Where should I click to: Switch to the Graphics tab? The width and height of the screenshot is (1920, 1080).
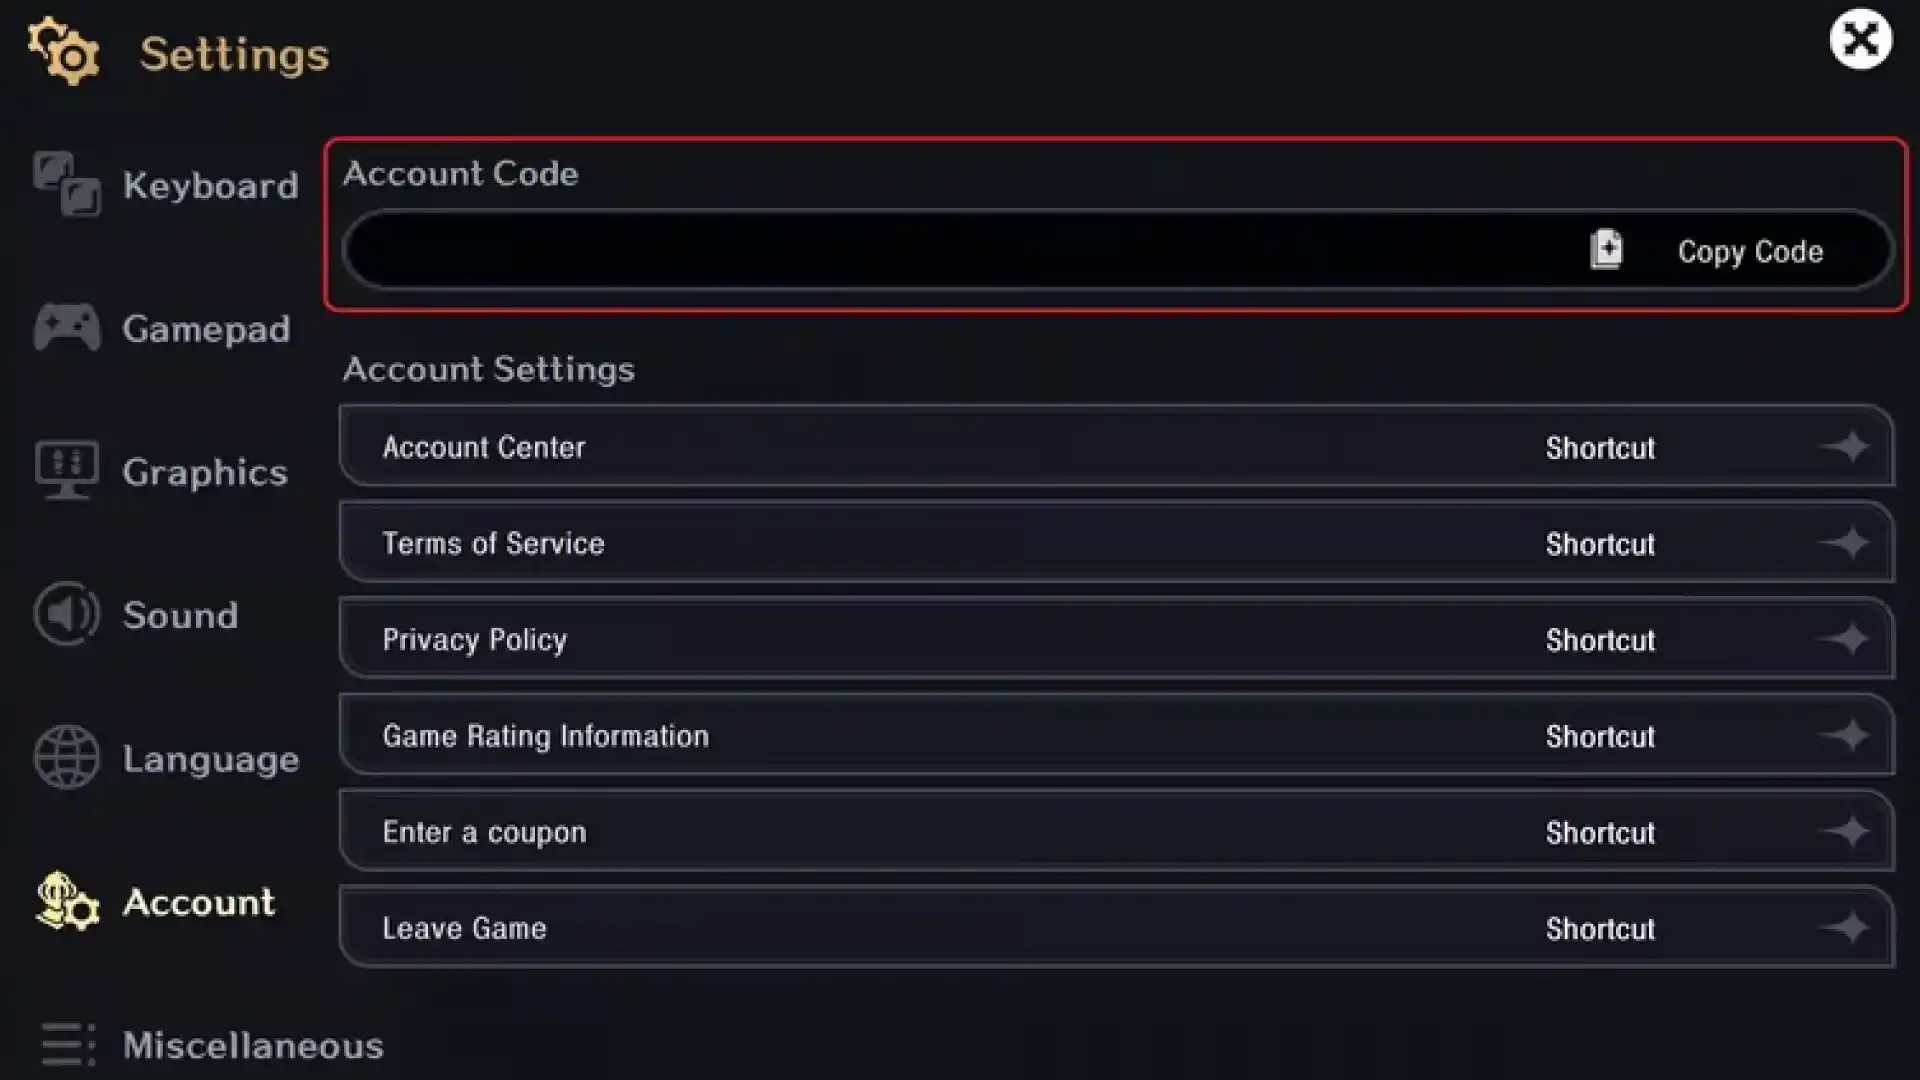205,472
